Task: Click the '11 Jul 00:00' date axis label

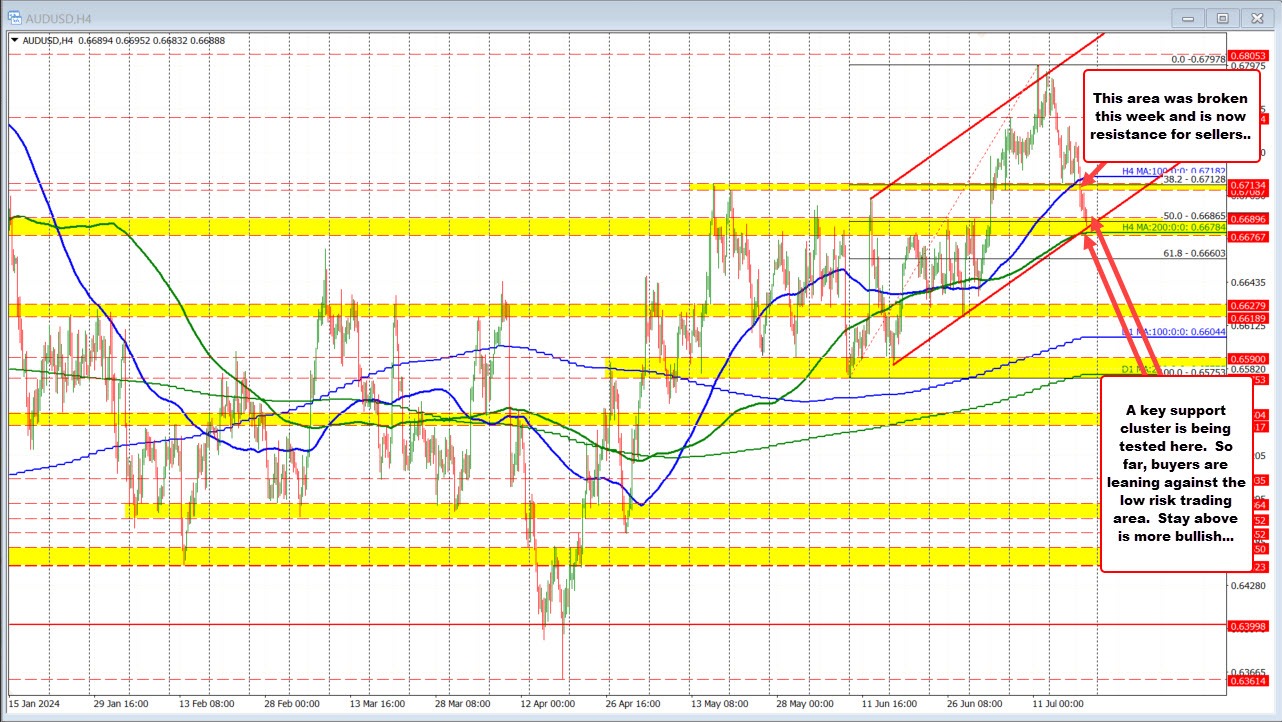Action: pyautogui.click(x=1060, y=704)
